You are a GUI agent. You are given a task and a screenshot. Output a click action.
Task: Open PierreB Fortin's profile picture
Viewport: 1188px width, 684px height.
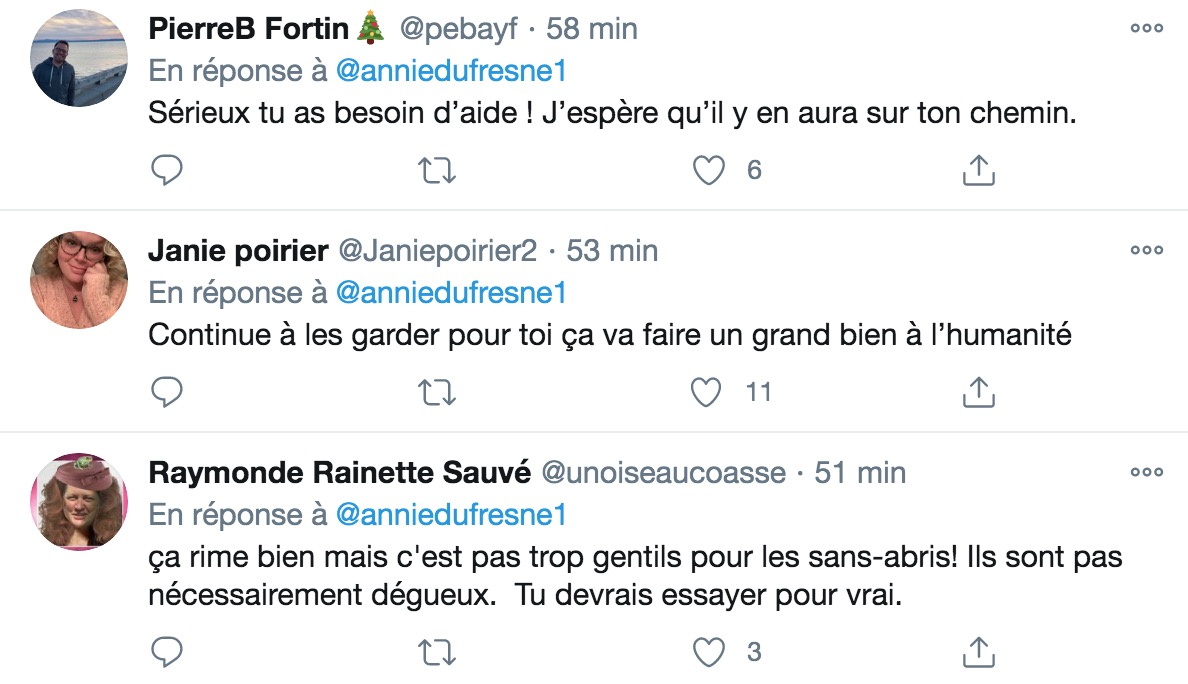[x=79, y=58]
